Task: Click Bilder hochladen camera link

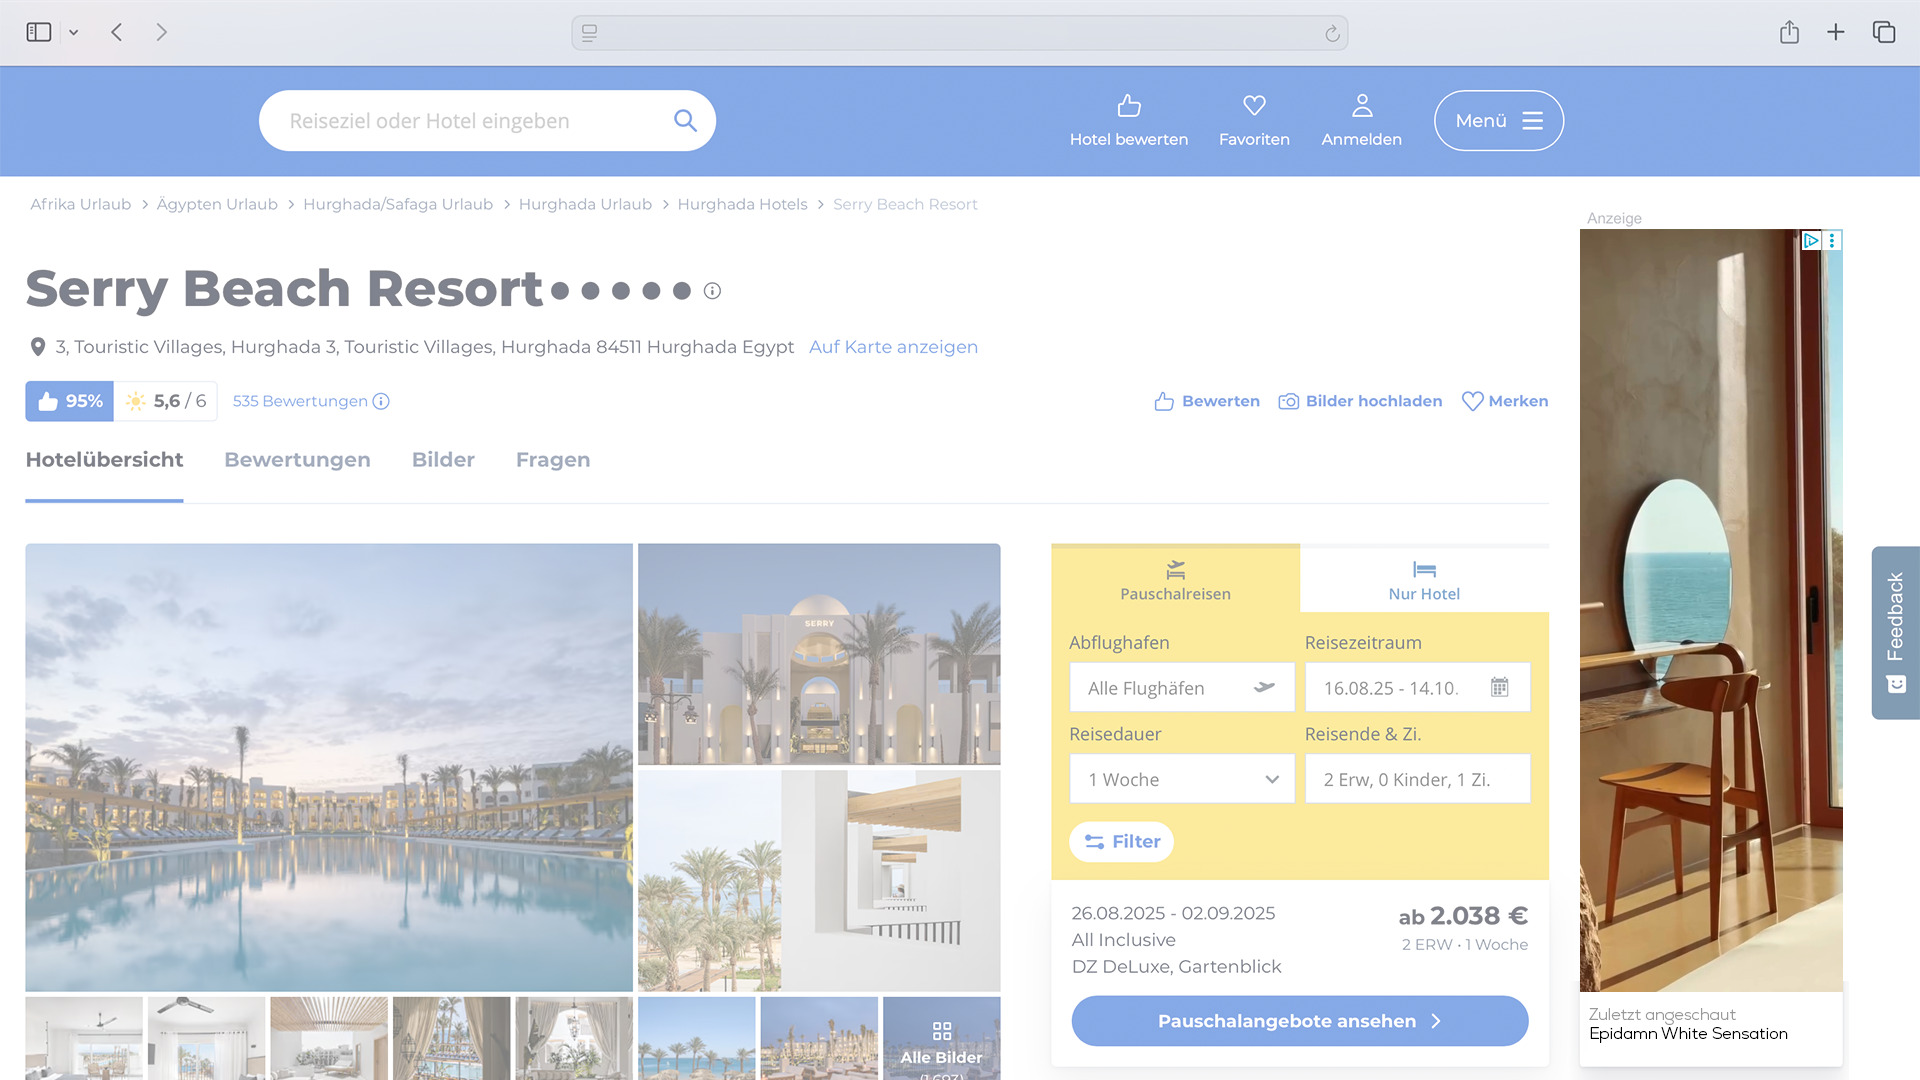Action: (1360, 401)
